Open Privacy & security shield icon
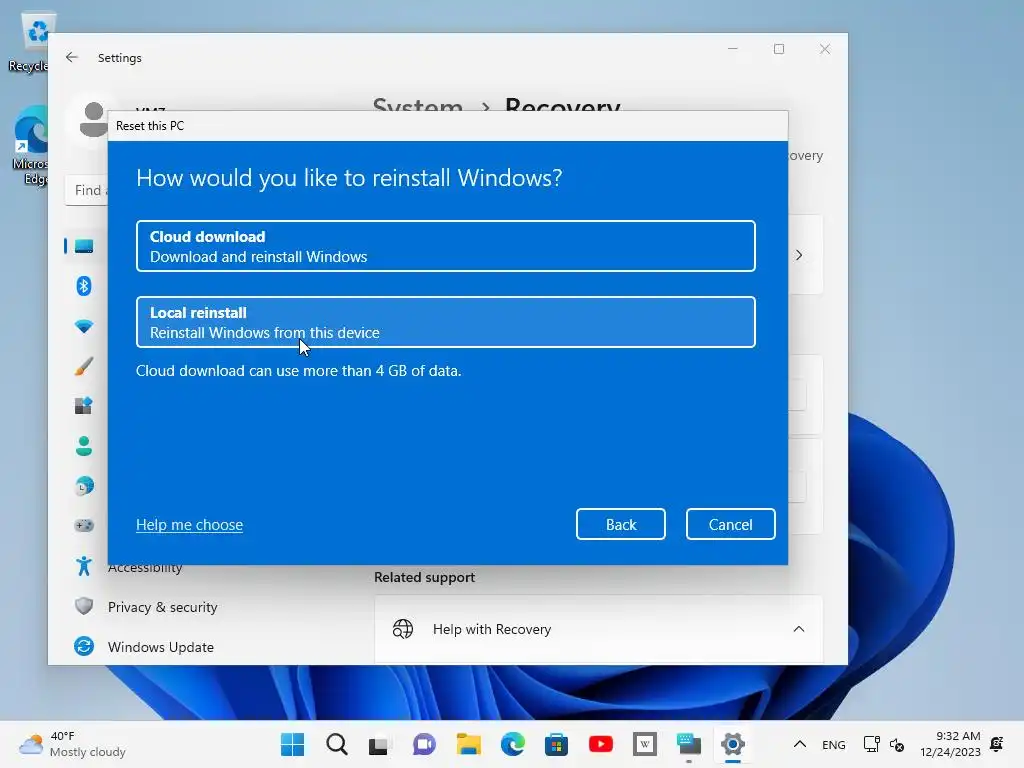The image size is (1024, 768). coord(84,606)
